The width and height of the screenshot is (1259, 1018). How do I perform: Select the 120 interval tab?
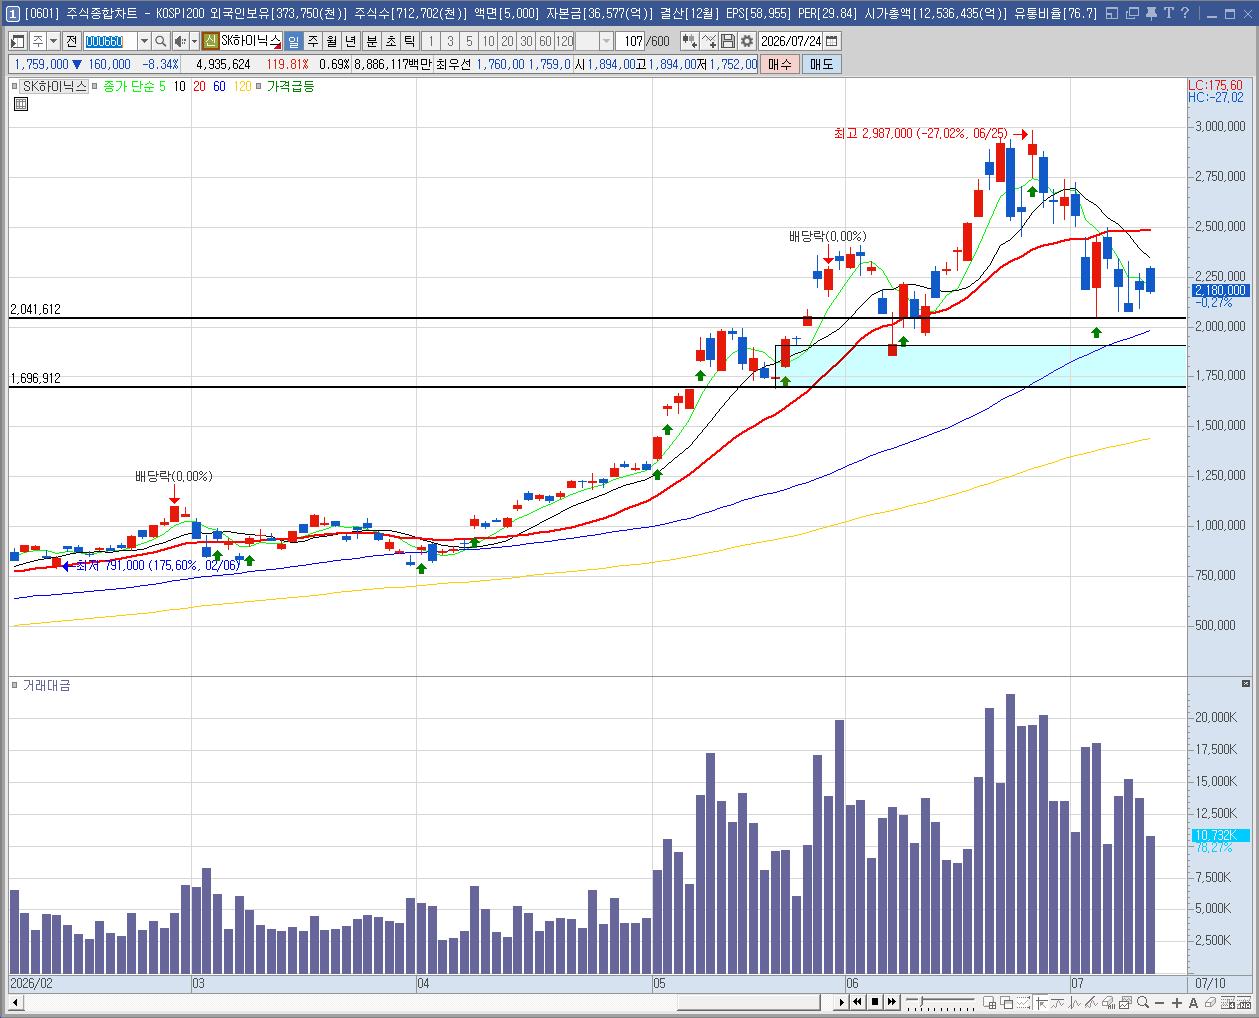tap(564, 41)
